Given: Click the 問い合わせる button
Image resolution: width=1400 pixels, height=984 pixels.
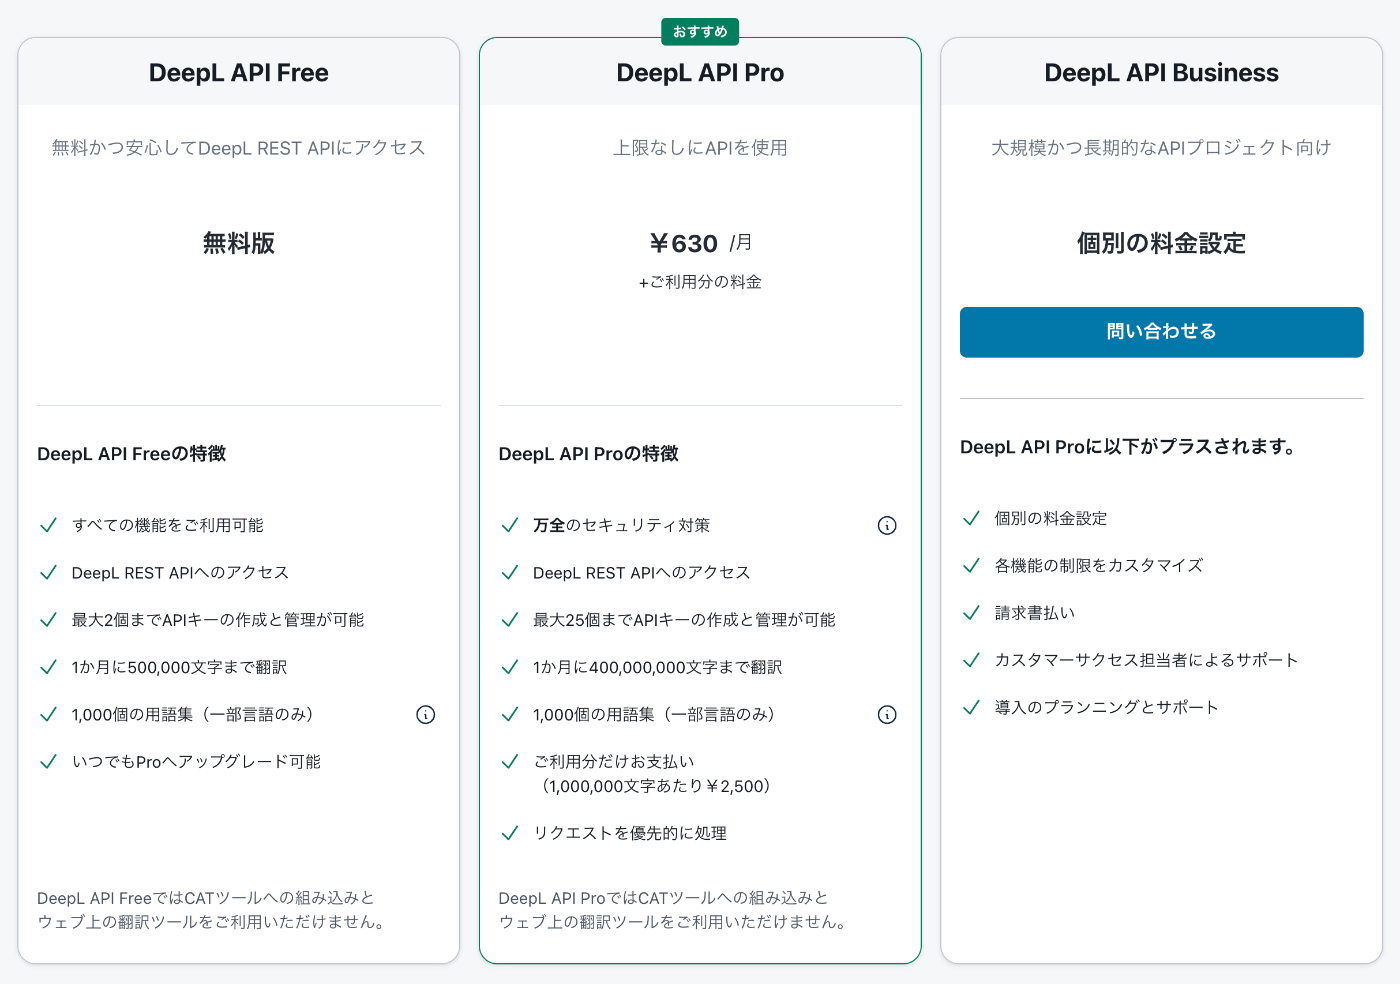Looking at the screenshot, I should click(x=1161, y=332).
